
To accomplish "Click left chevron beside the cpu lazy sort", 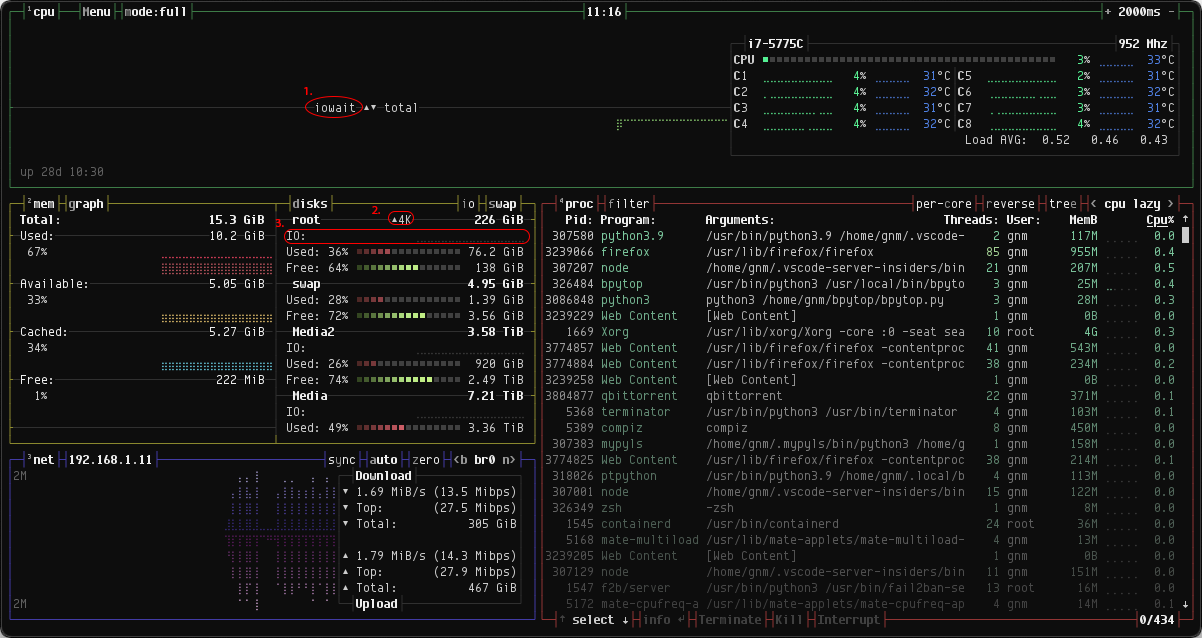I will 1093,203.
